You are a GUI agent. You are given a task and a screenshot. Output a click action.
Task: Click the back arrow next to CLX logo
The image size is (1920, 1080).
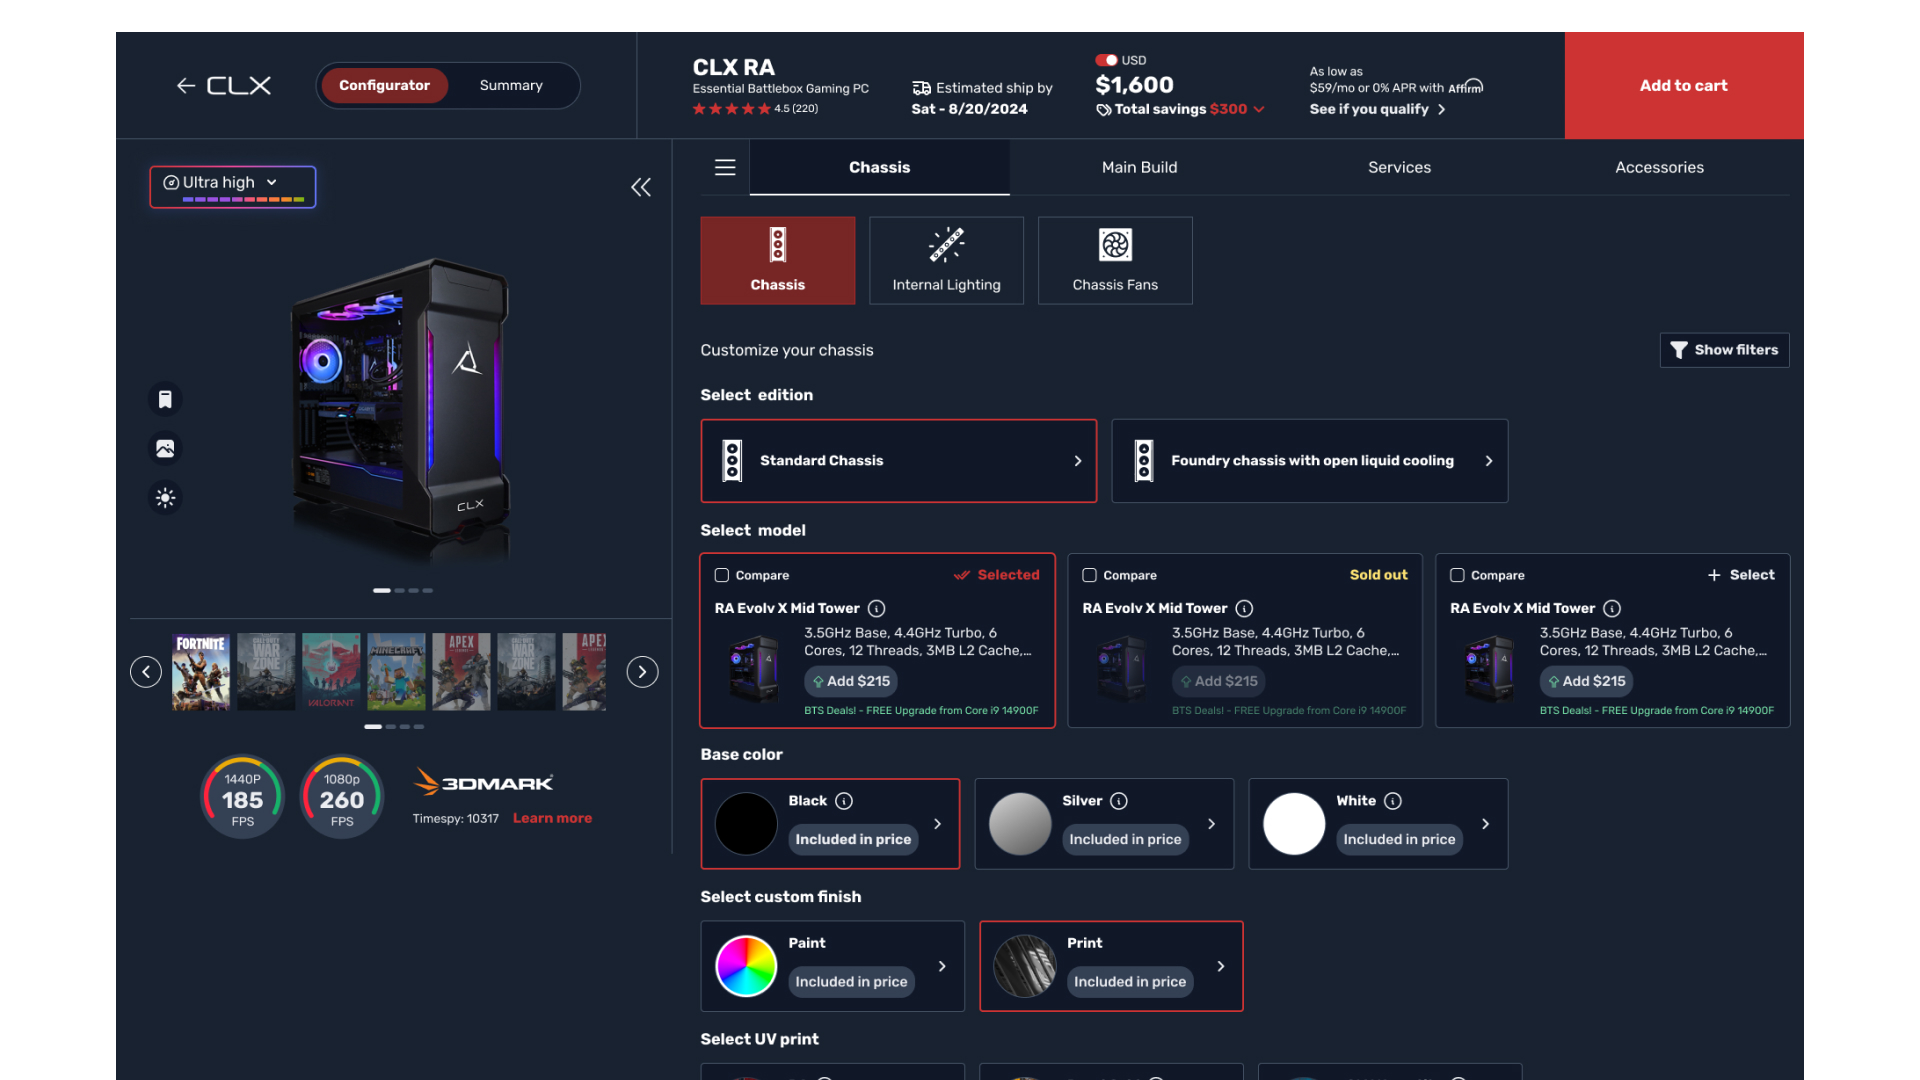[185, 86]
